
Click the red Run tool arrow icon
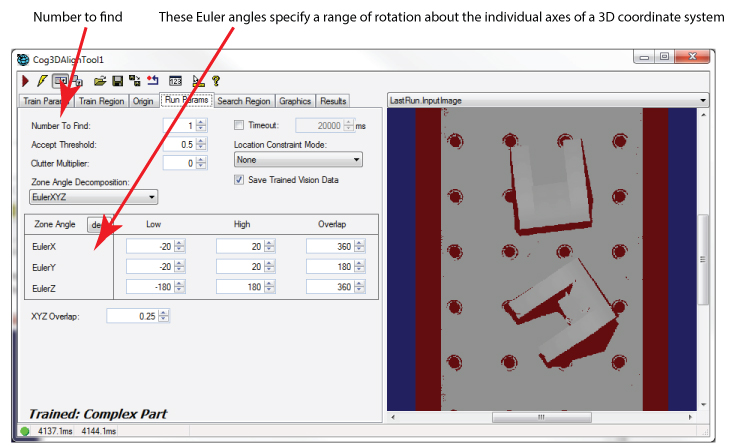(x=26, y=80)
